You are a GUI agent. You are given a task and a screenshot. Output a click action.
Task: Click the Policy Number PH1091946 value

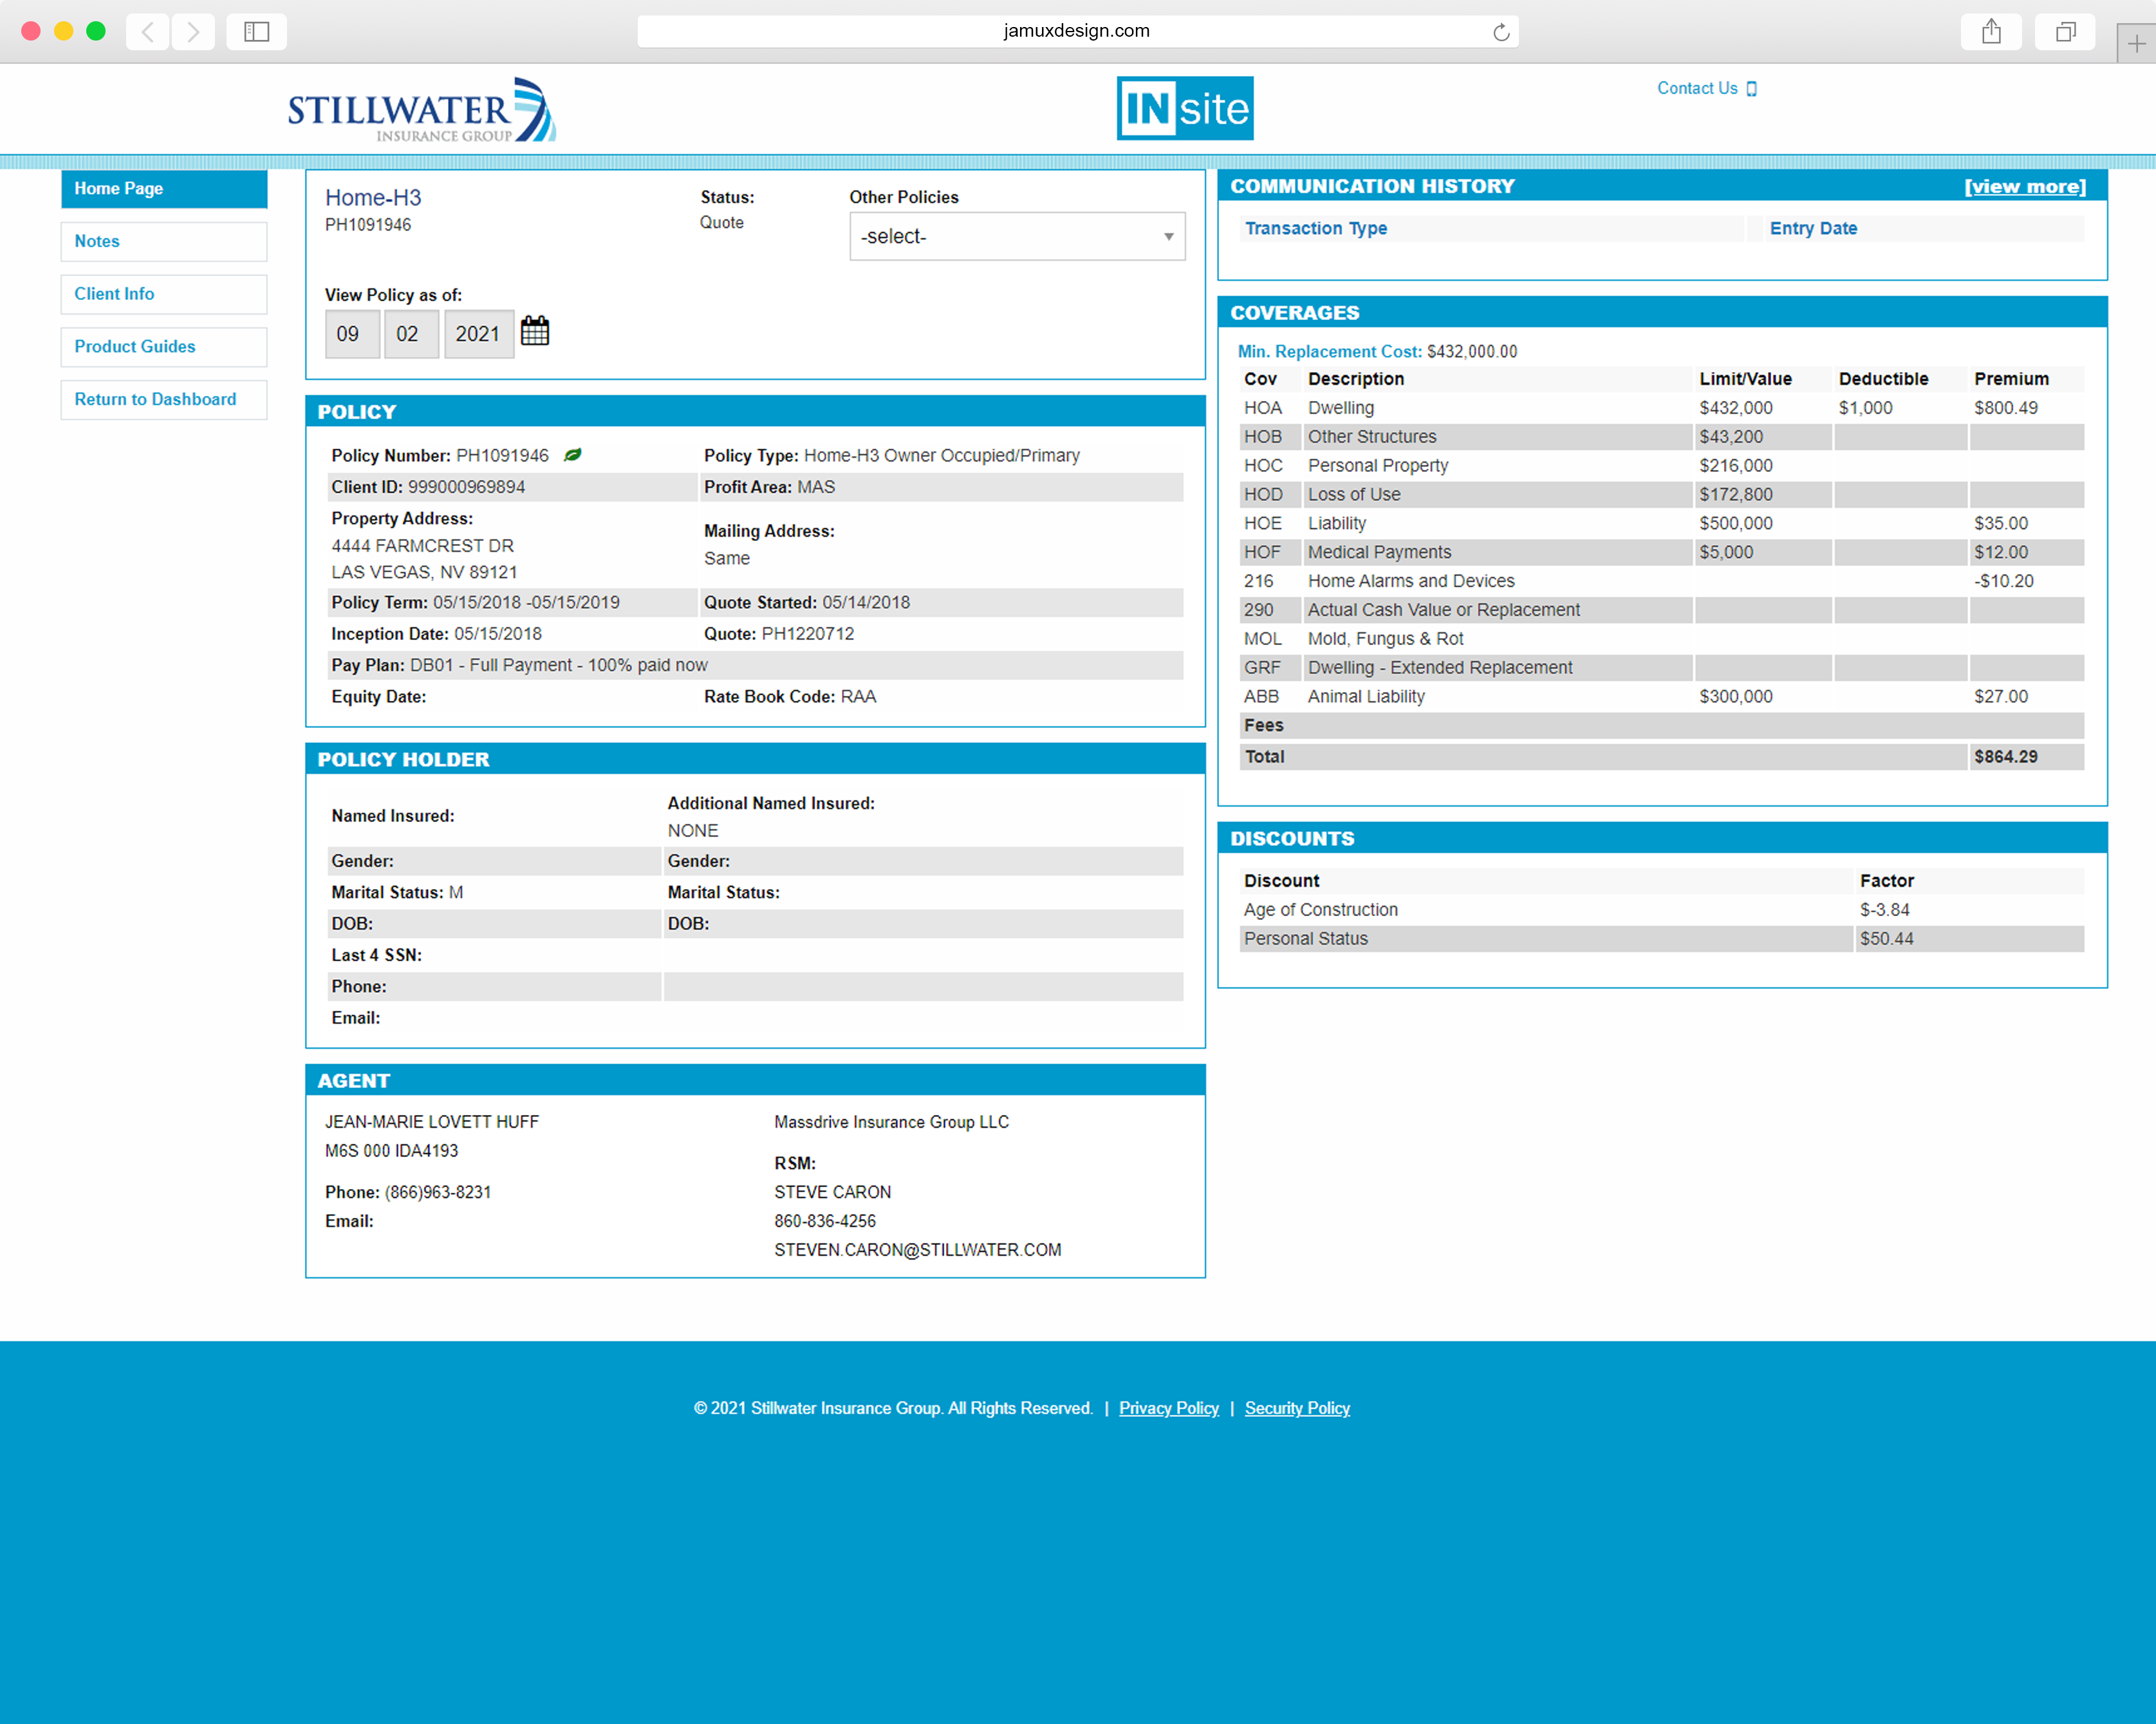point(502,456)
